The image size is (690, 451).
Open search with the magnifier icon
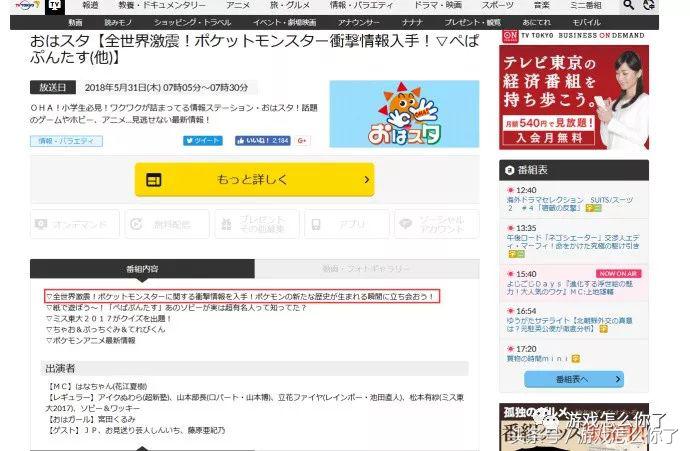click(x=629, y=5)
